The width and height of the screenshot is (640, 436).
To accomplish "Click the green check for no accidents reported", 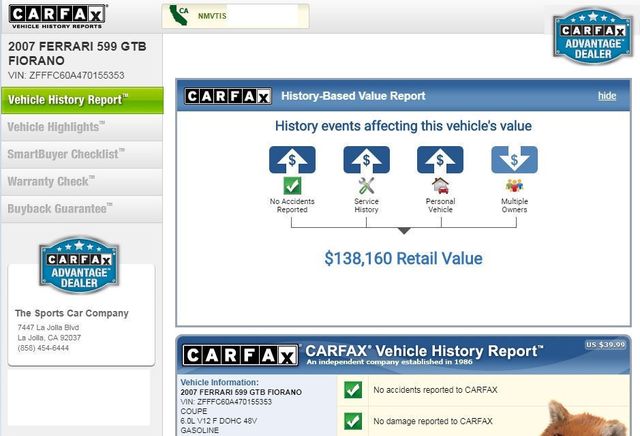I will 352,389.
